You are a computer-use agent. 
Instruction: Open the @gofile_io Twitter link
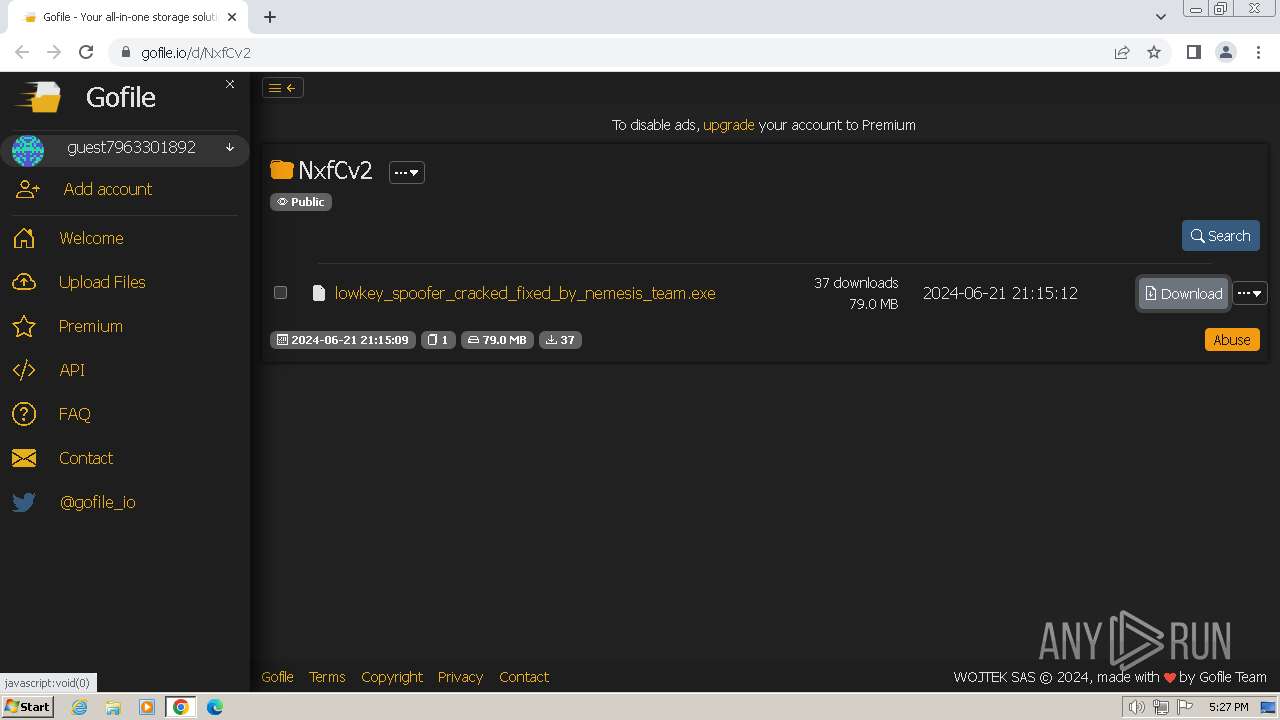[98, 502]
